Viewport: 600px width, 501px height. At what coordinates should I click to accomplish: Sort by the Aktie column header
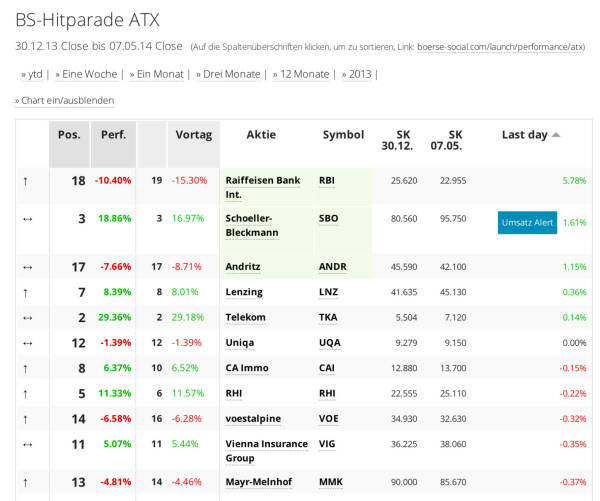(x=260, y=135)
